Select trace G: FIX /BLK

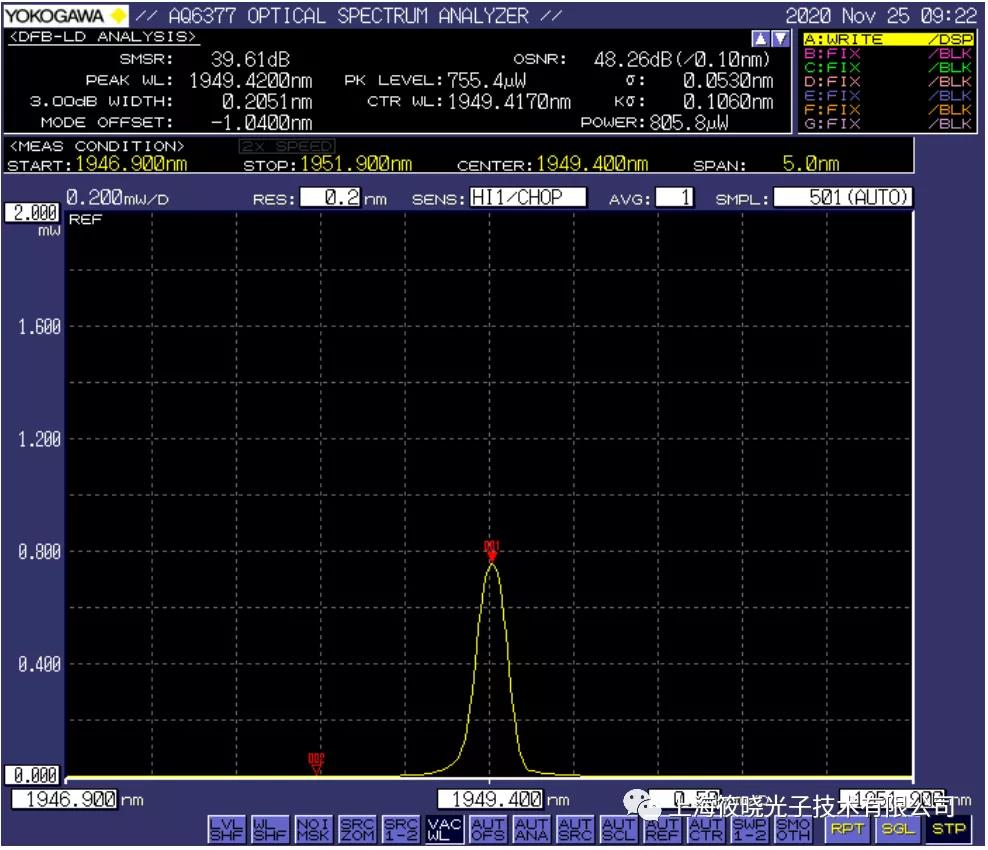(x=888, y=123)
